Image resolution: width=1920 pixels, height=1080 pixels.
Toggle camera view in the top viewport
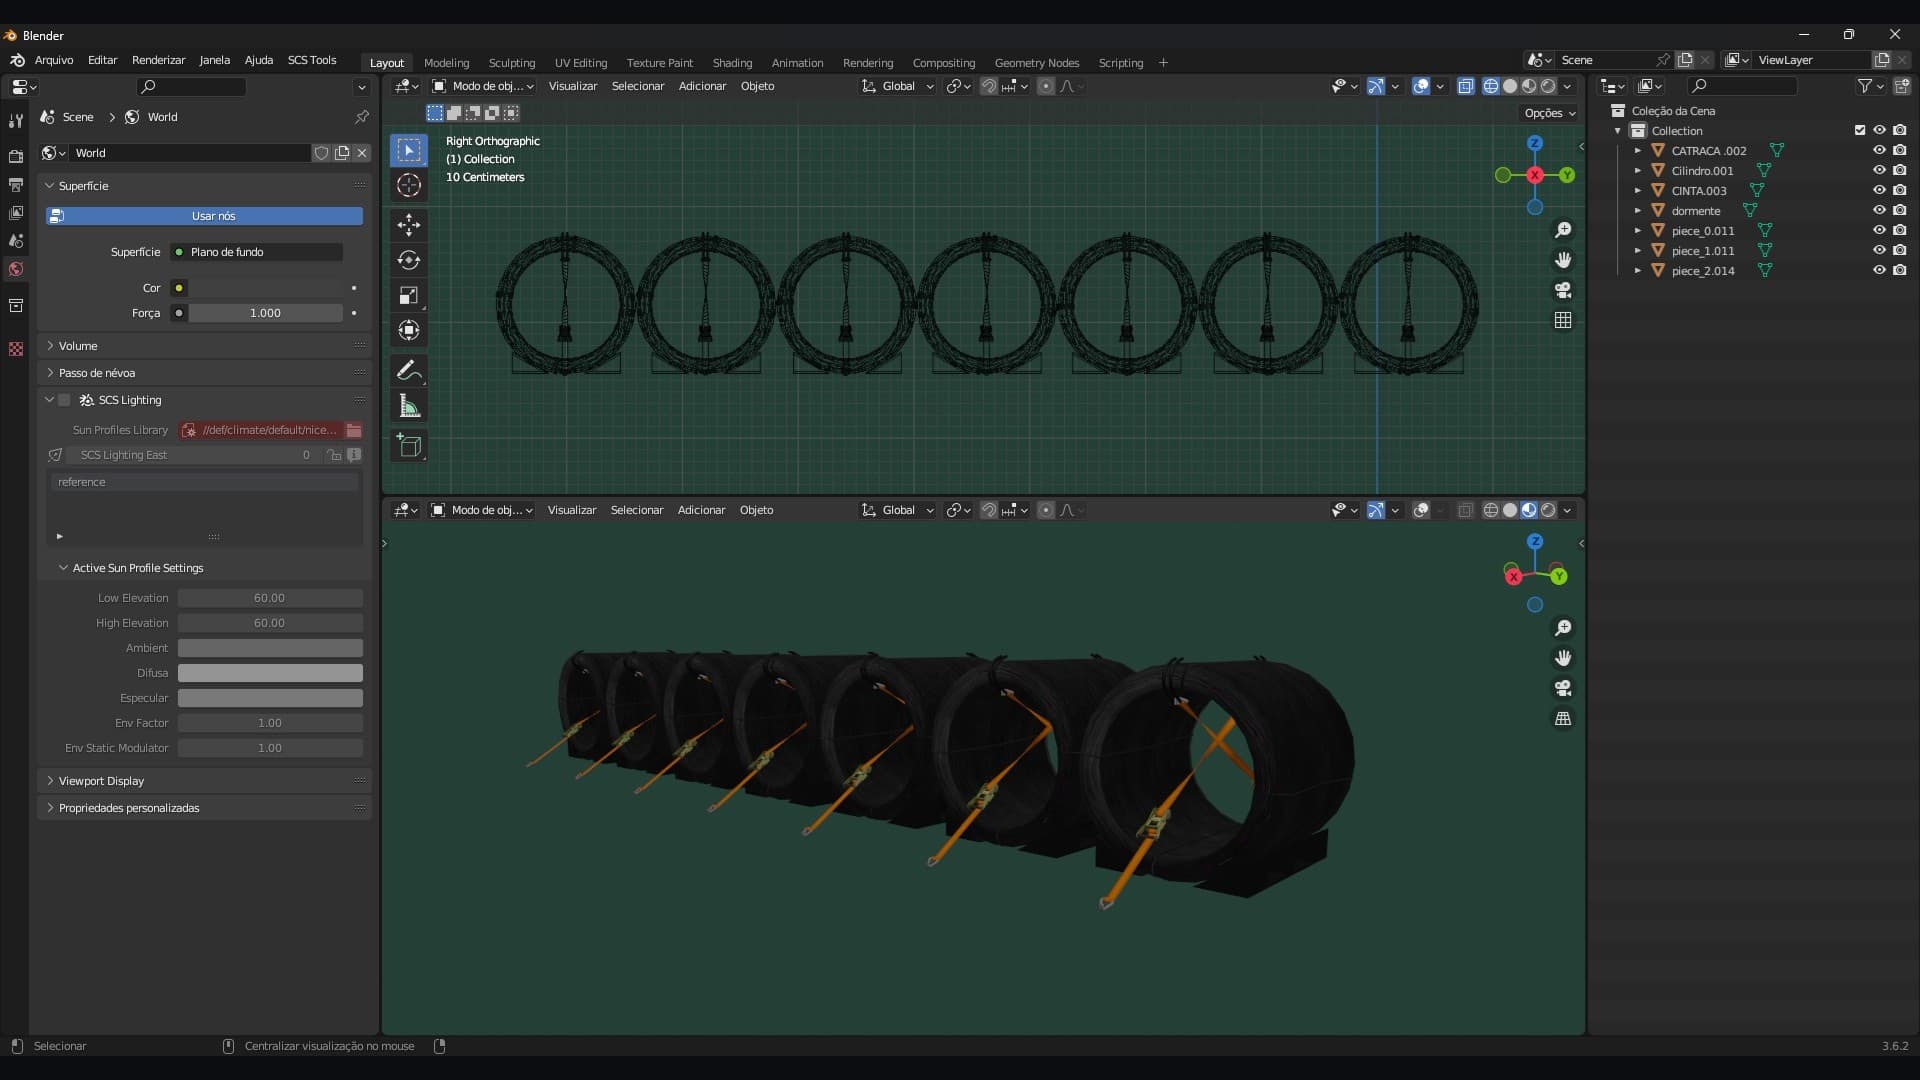[1563, 290]
